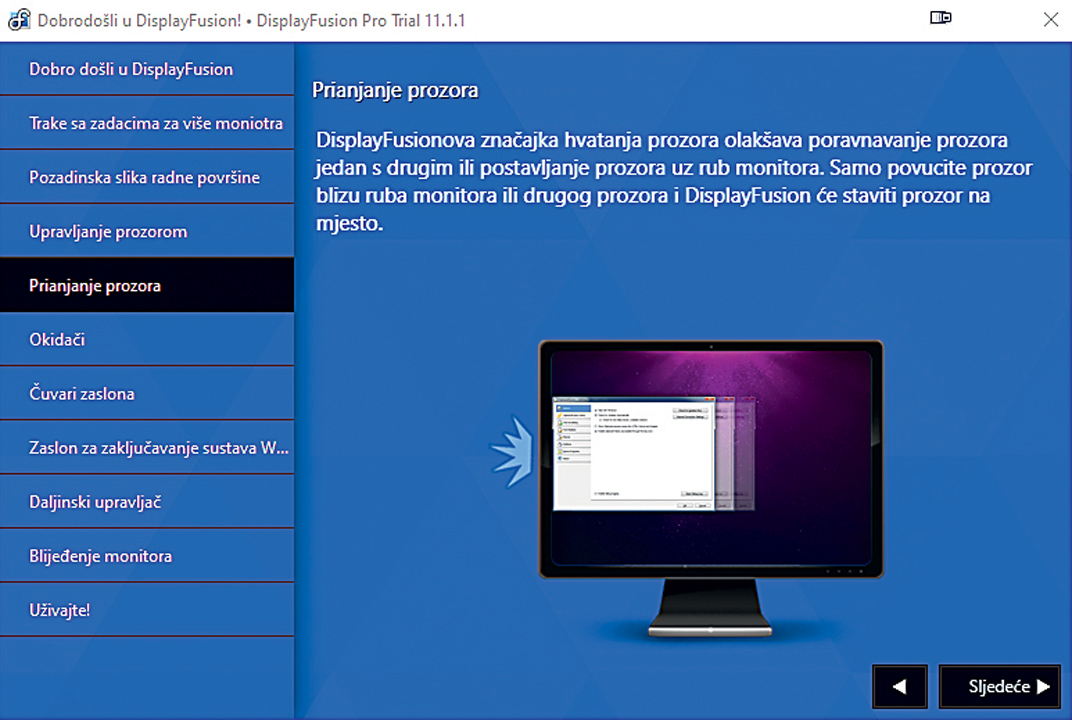Close the DisplayFusion welcome window
1072x720 pixels.
pyautogui.click(x=1051, y=19)
